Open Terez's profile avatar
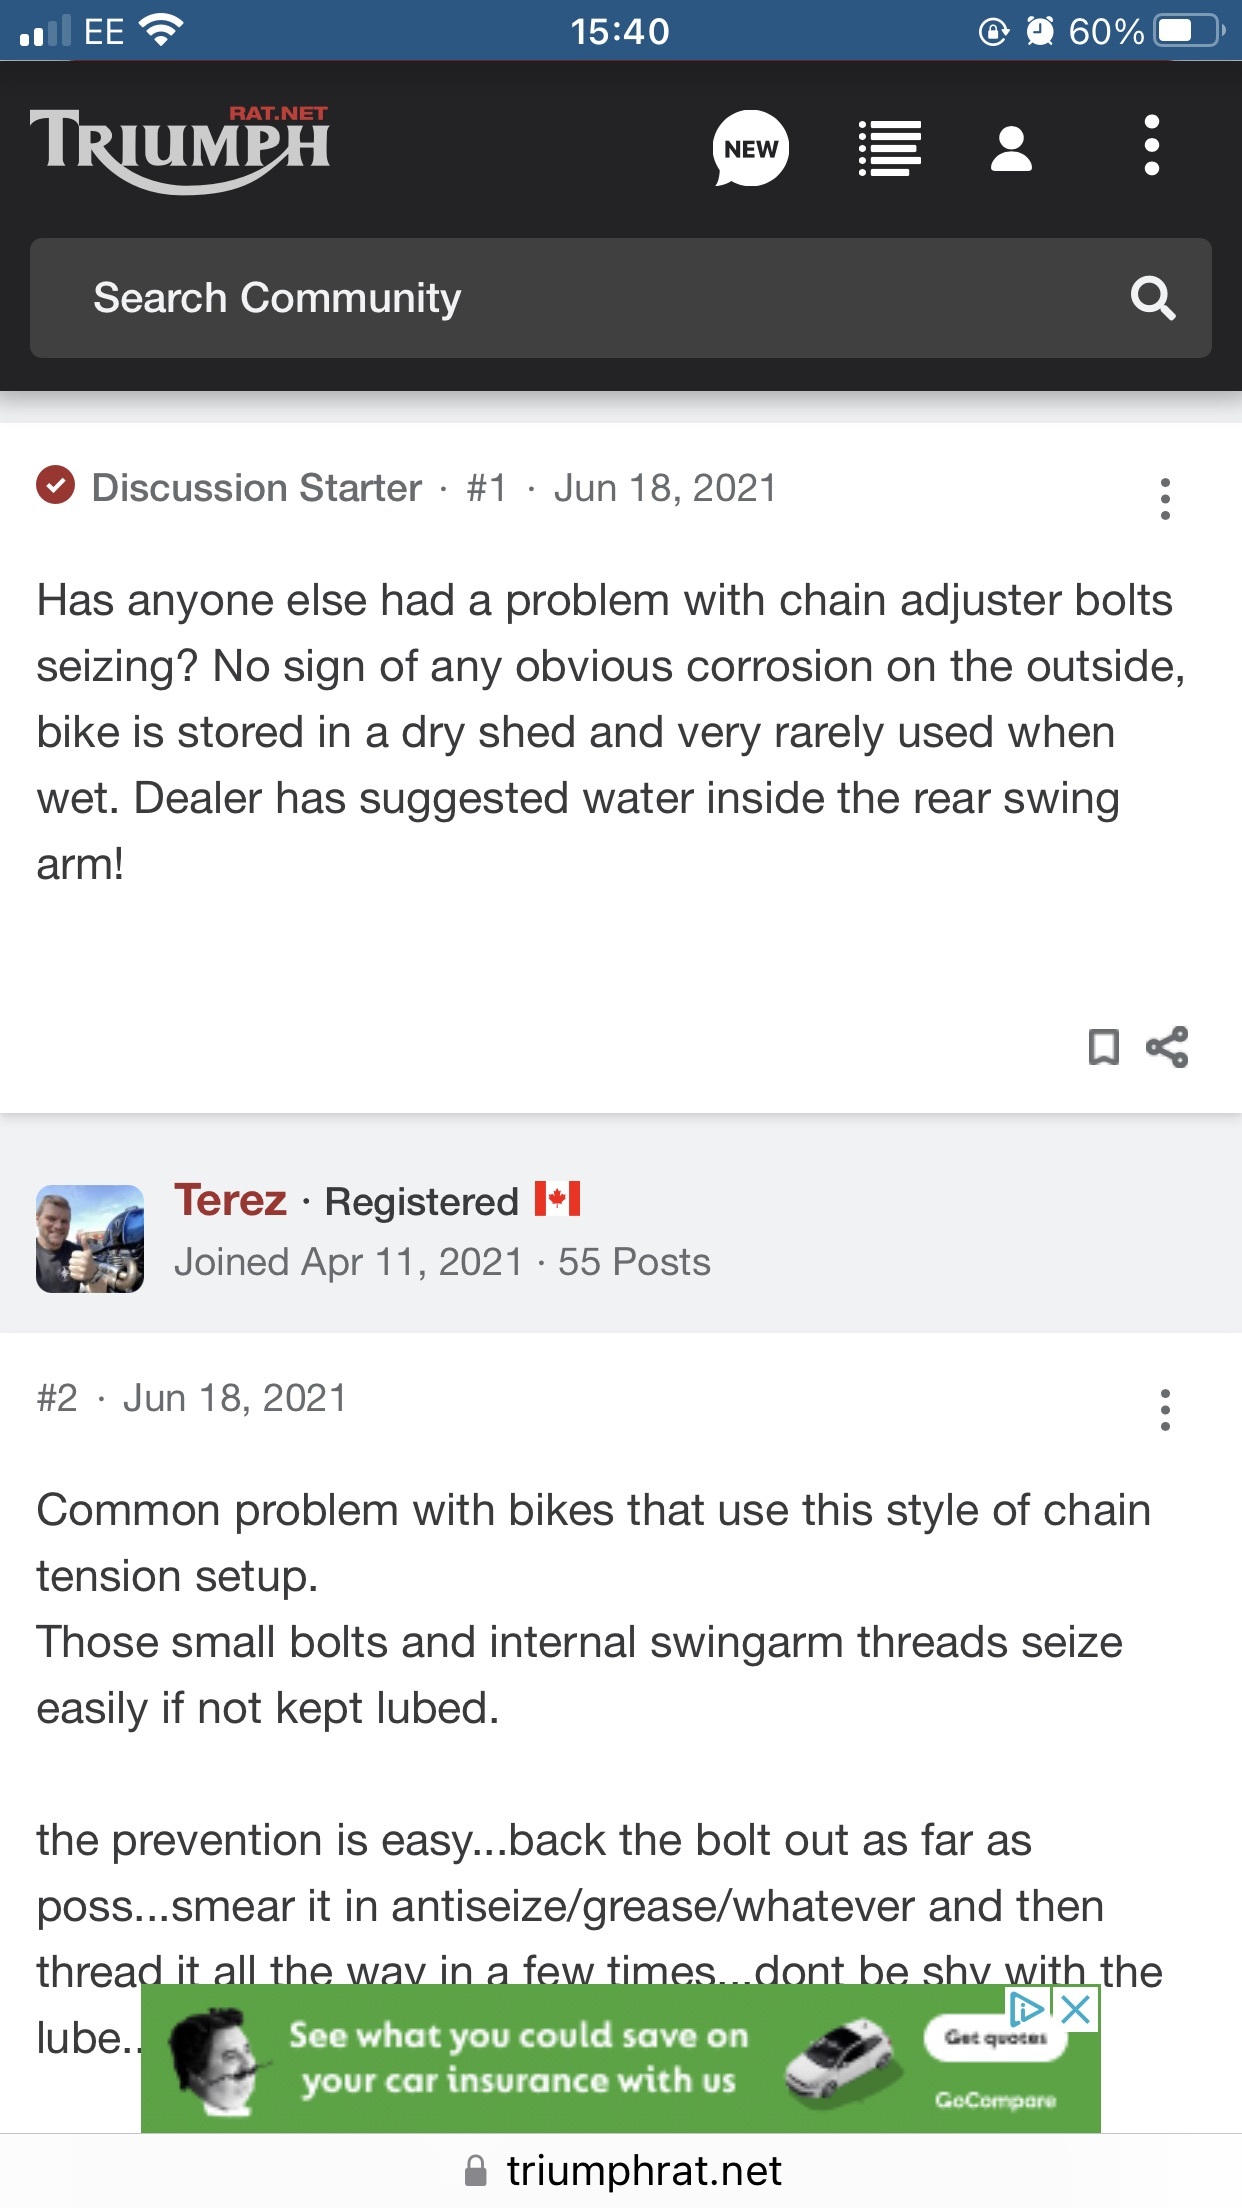The height and width of the screenshot is (2208, 1242). (x=90, y=1238)
